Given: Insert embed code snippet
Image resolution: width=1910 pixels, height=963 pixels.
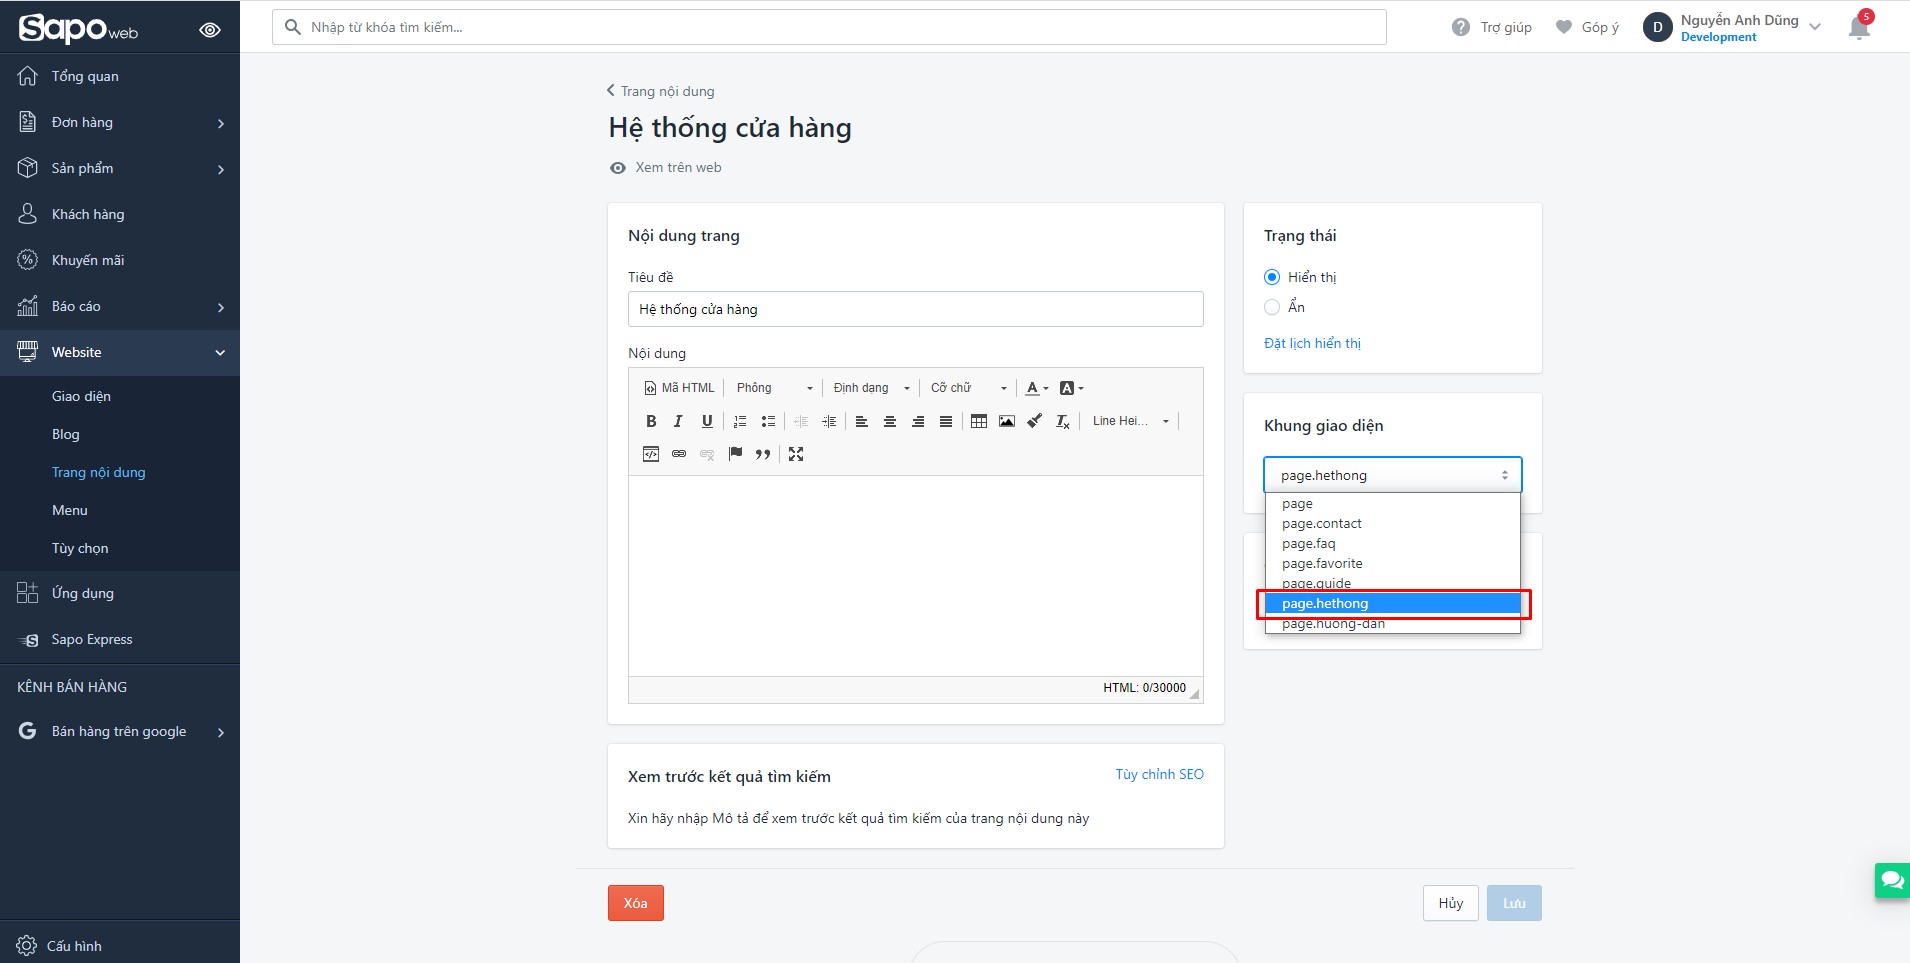Looking at the screenshot, I should pyautogui.click(x=651, y=454).
